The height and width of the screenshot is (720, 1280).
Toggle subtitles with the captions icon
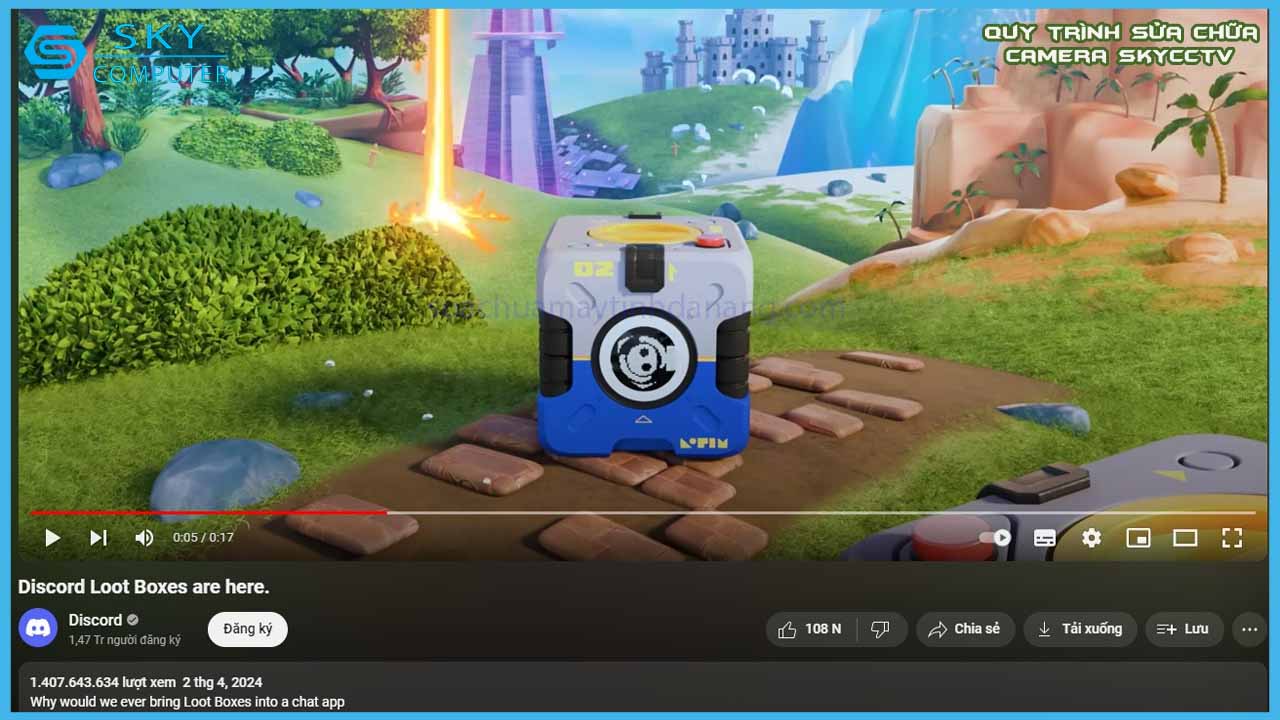point(1044,538)
